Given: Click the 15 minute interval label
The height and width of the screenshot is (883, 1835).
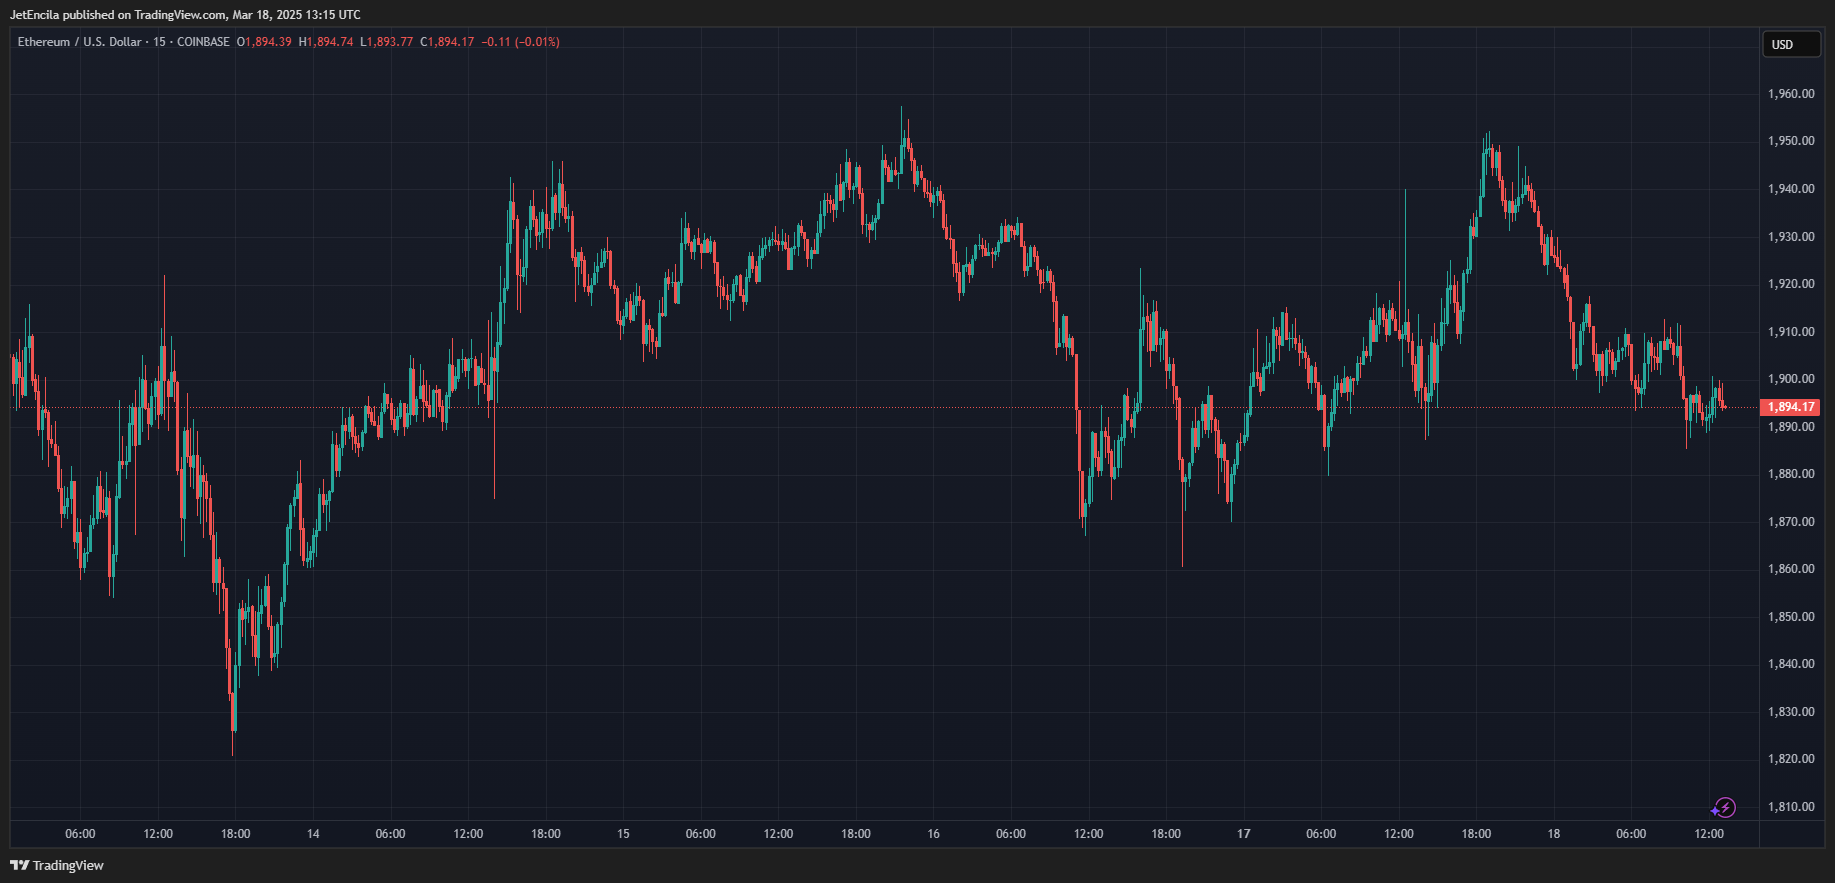Looking at the screenshot, I should click(159, 42).
